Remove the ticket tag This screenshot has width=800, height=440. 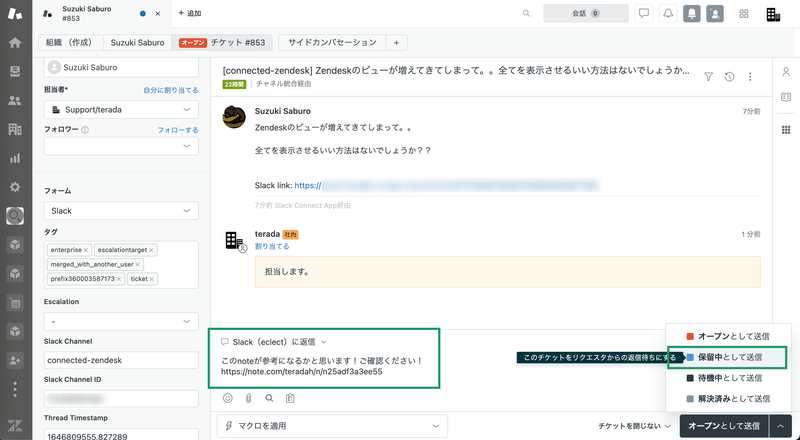click(152, 279)
